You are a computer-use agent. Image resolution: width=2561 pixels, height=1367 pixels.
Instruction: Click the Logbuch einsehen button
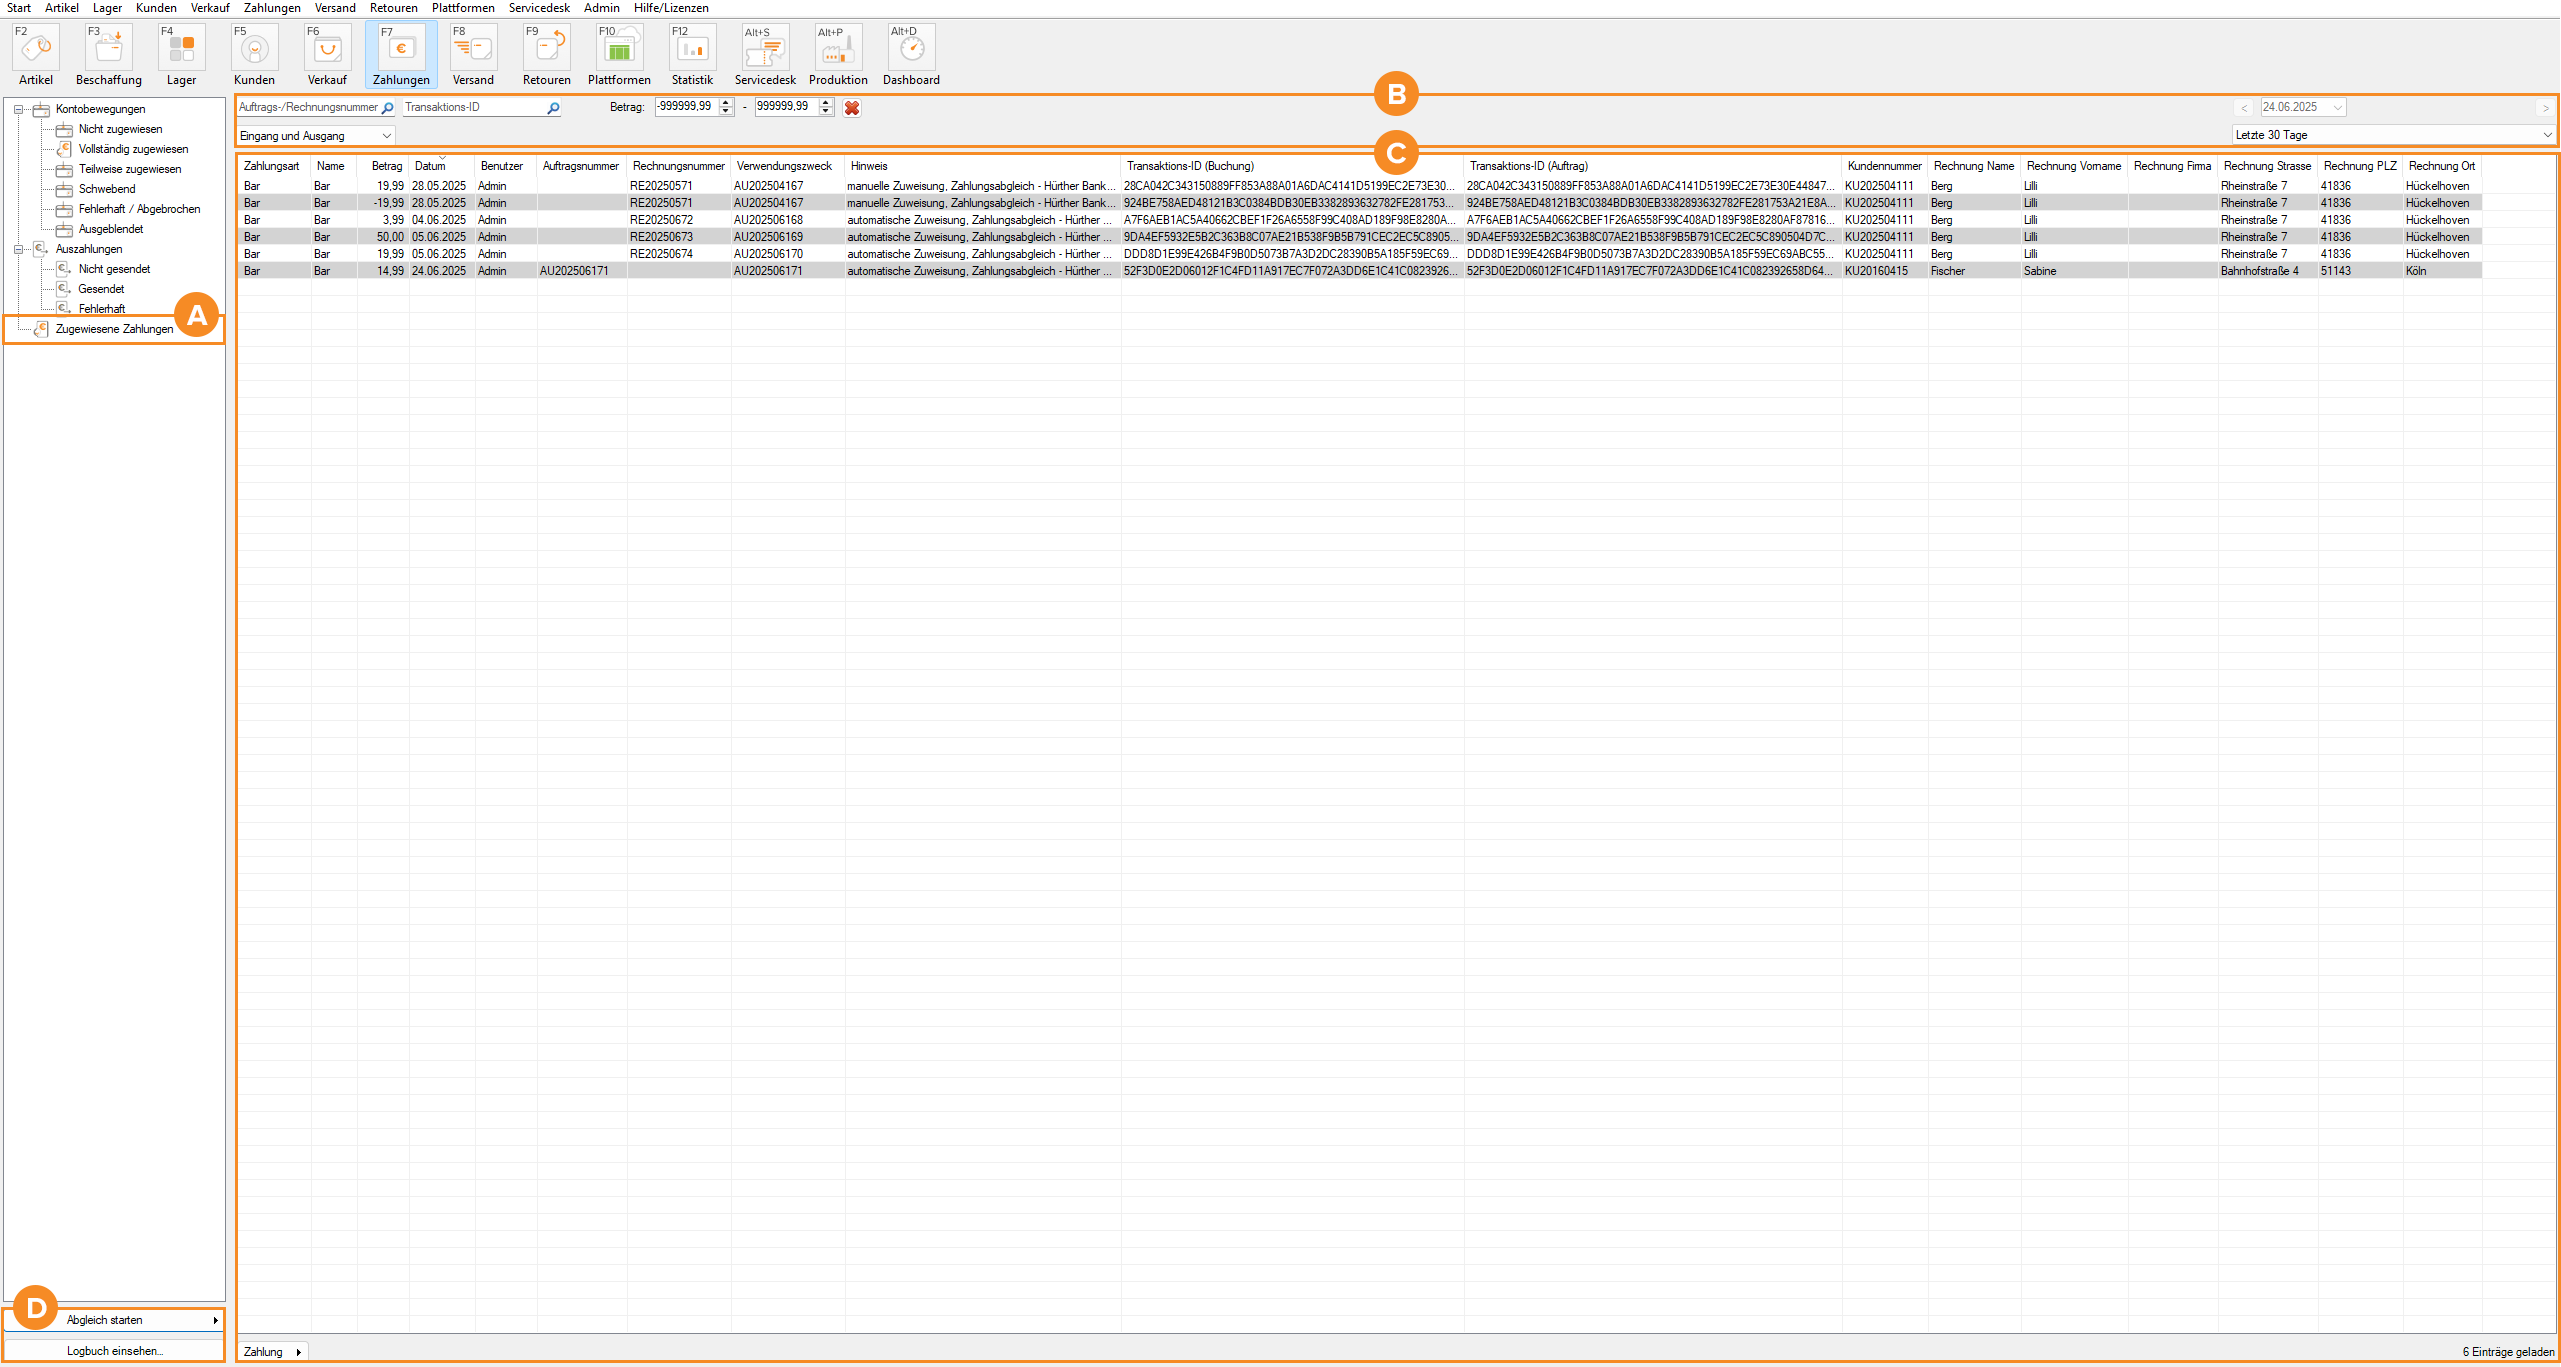114,1351
